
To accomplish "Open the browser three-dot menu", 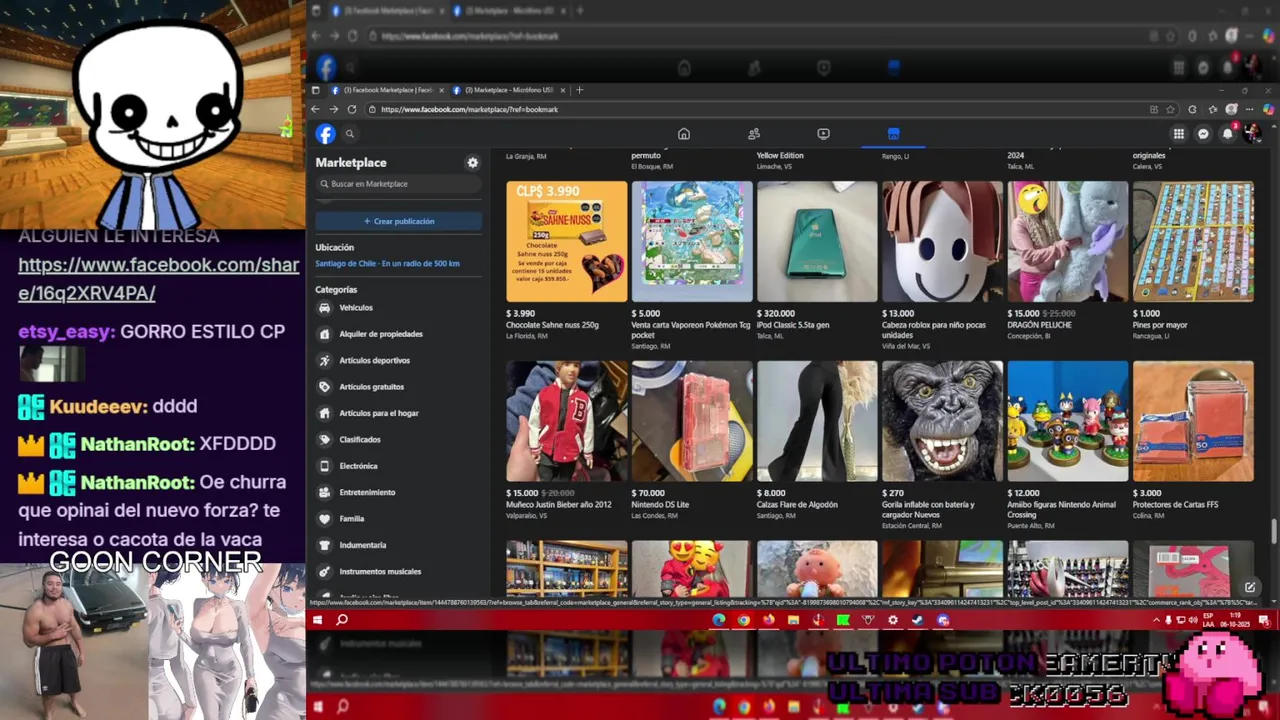I will pos(1250,109).
